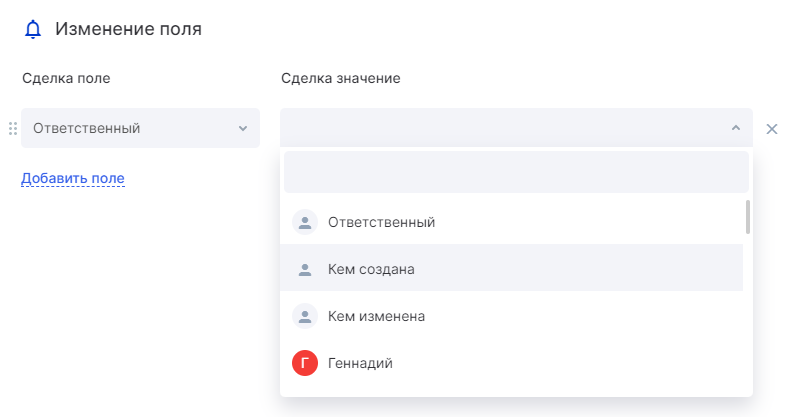786x417 pixels.
Task: Click the bell icon beside Изменение поля
Action: [32, 30]
